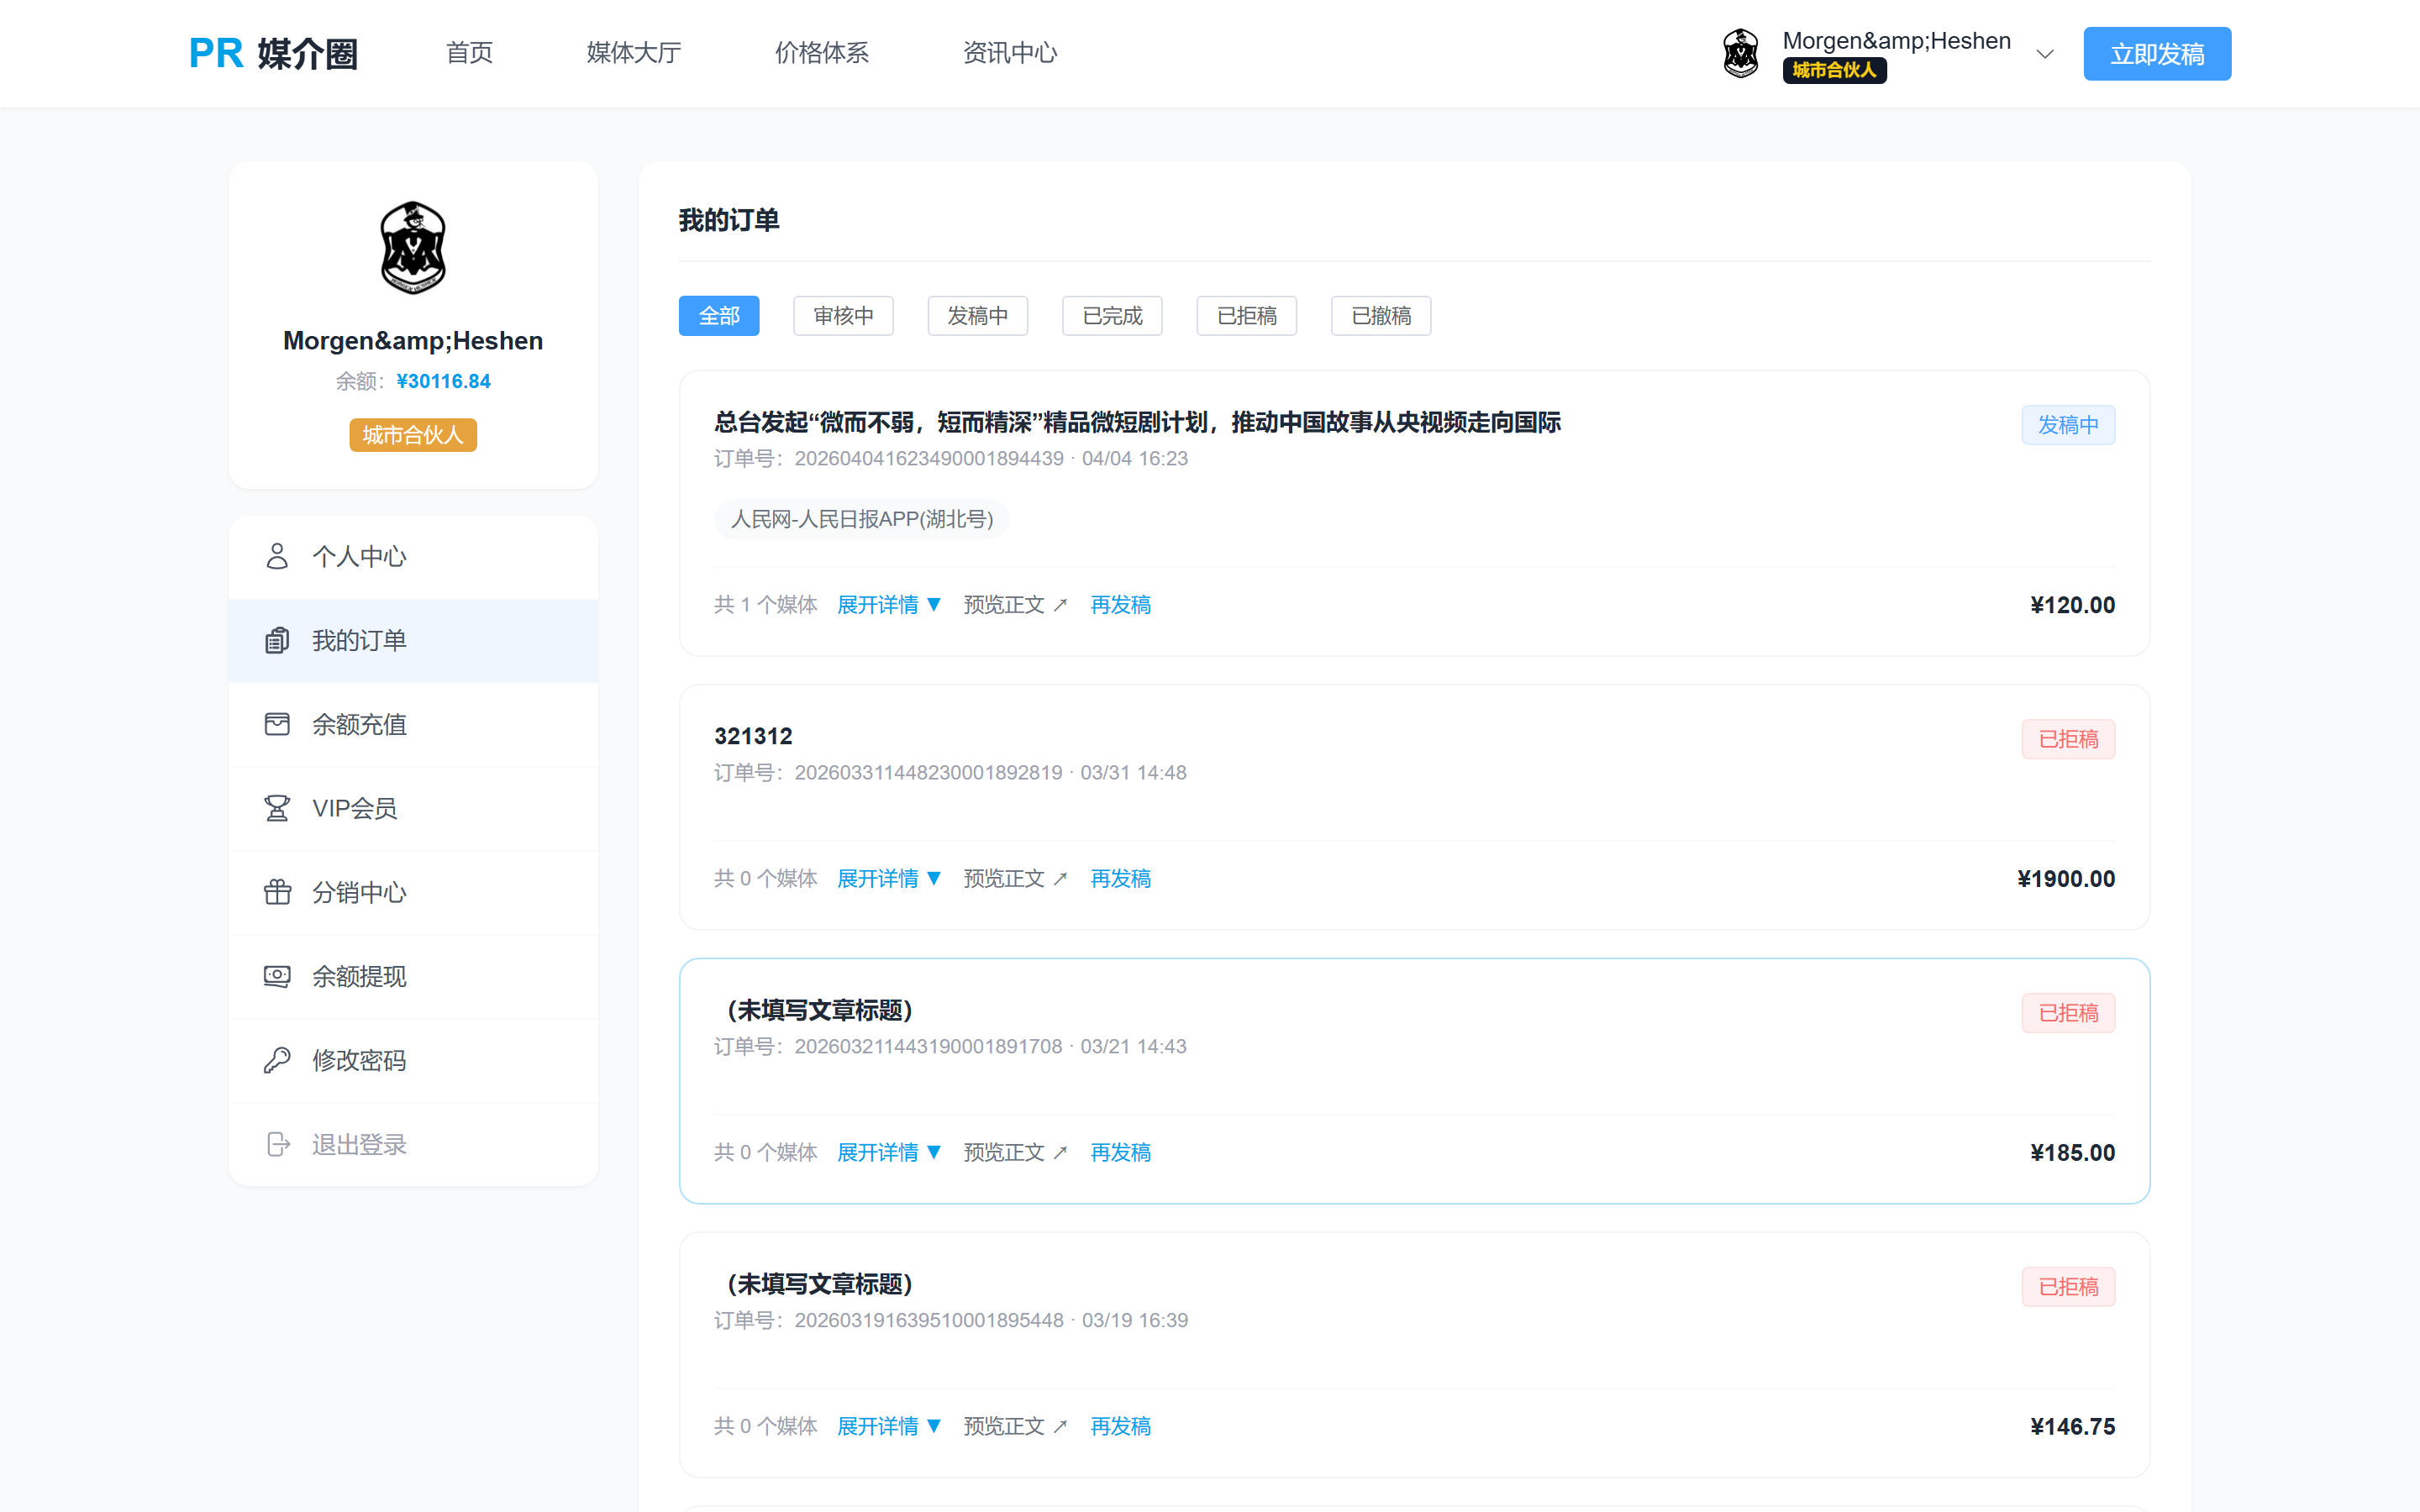Viewport: 2420px width, 1512px height.
Task: Show 已完成 orders
Action: tap(1112, 316)
